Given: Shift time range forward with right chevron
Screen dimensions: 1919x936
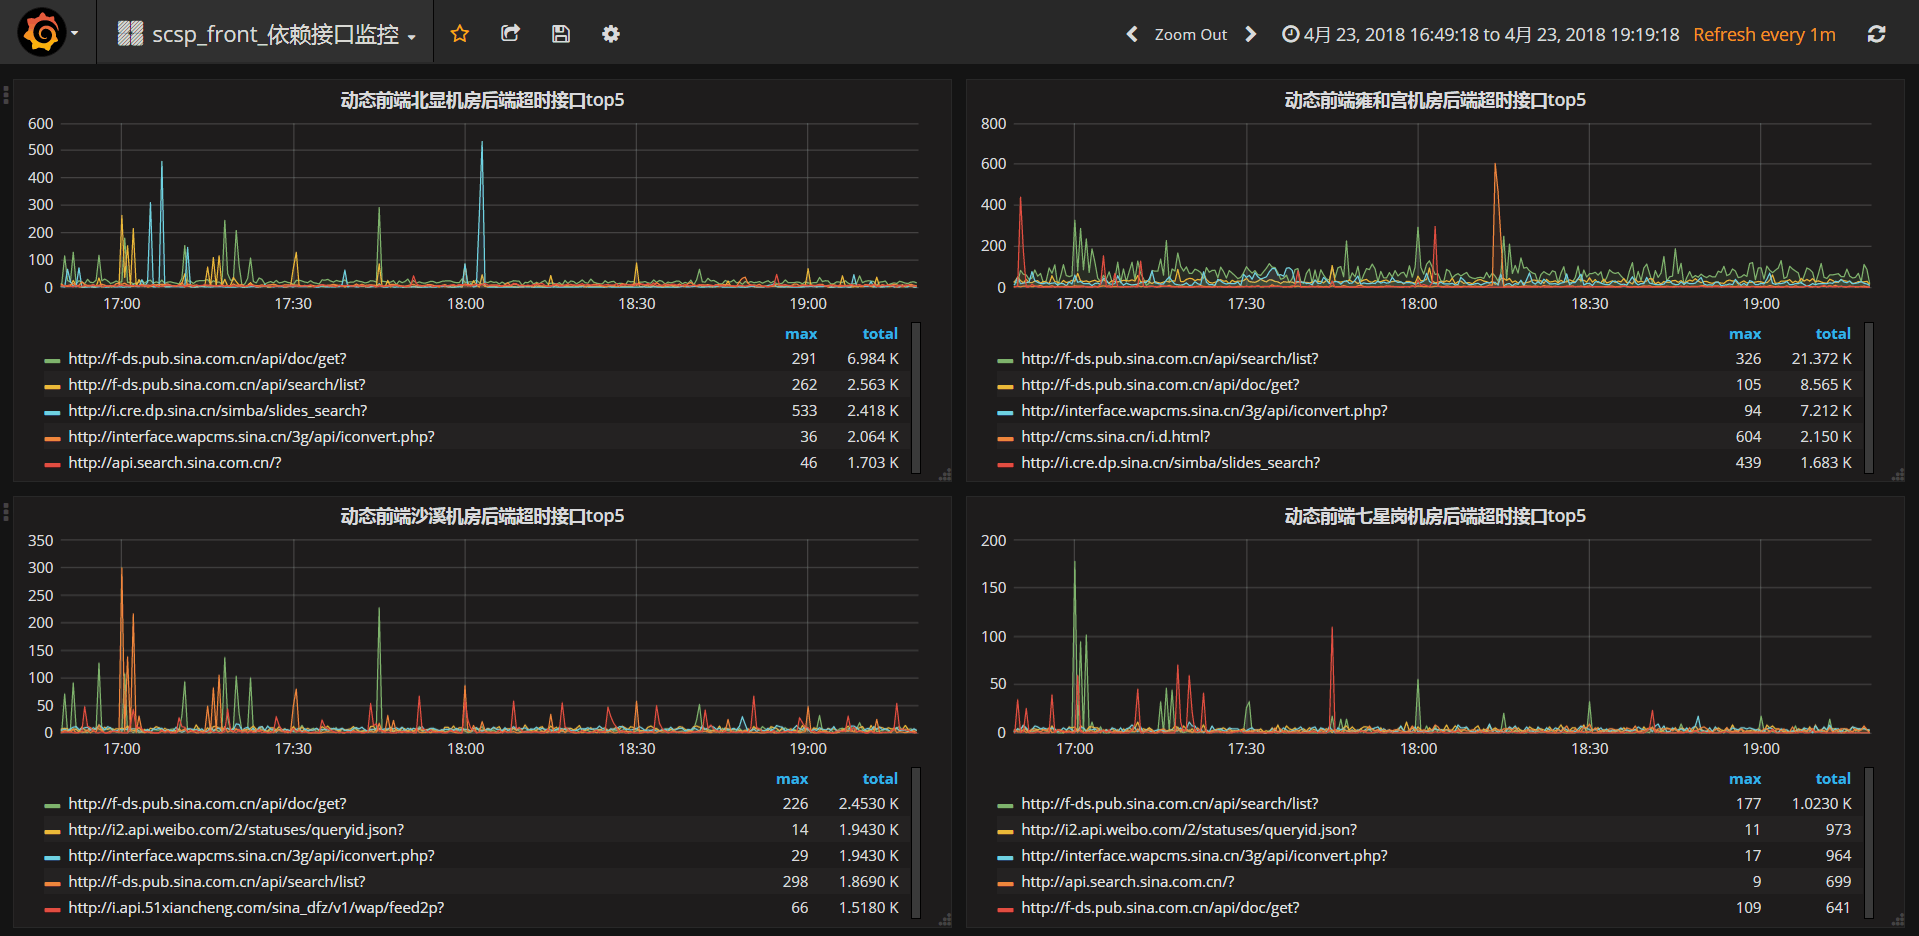Looking at the screenshot, I should 1251,34.
